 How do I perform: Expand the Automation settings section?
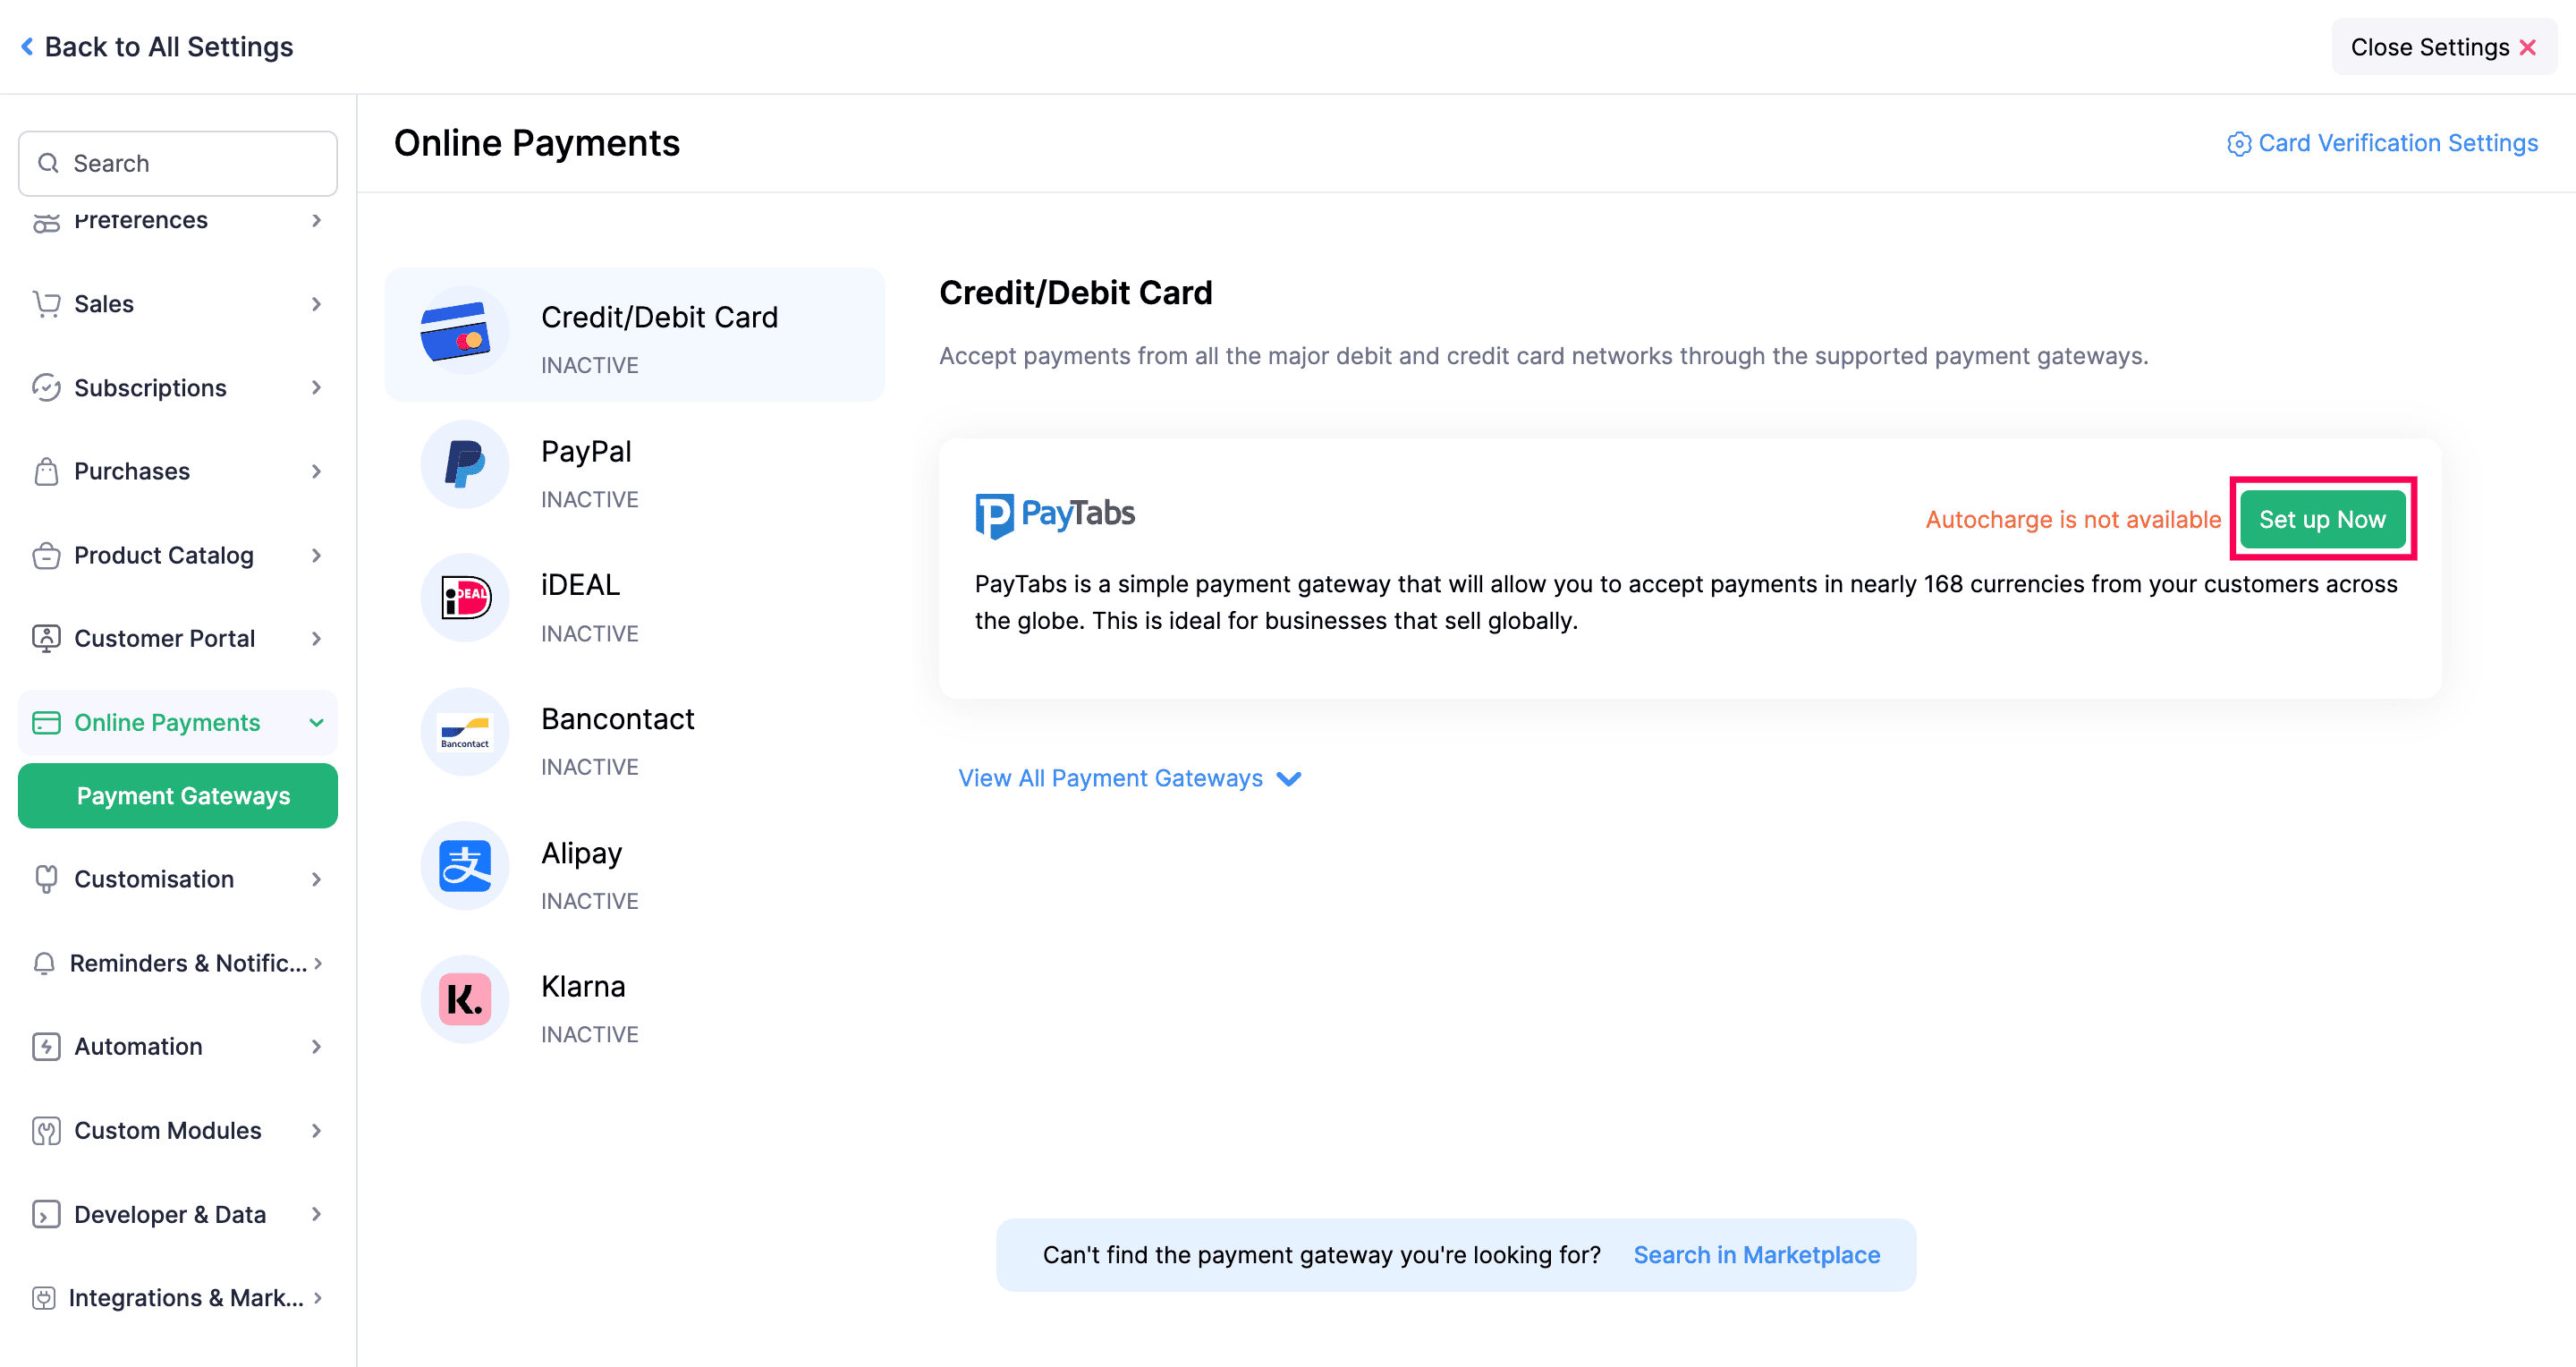pyautogui.click(x=178, y=1047)
